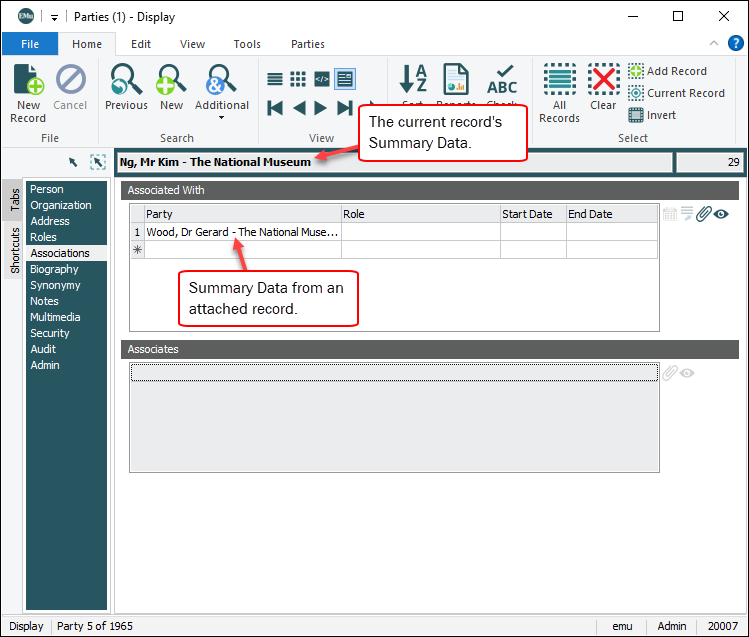Go to the Previous search
This screenshot has height=637, width=749.
[126, 84]
